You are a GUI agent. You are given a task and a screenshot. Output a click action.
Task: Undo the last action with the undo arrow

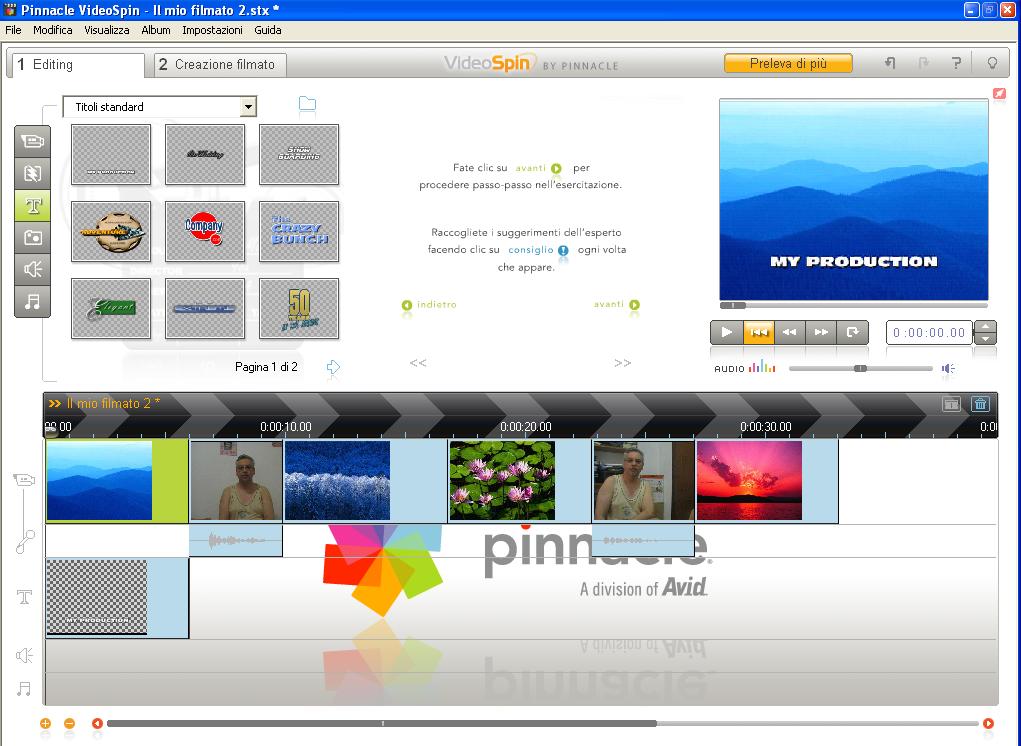click(x=890, y=62)
